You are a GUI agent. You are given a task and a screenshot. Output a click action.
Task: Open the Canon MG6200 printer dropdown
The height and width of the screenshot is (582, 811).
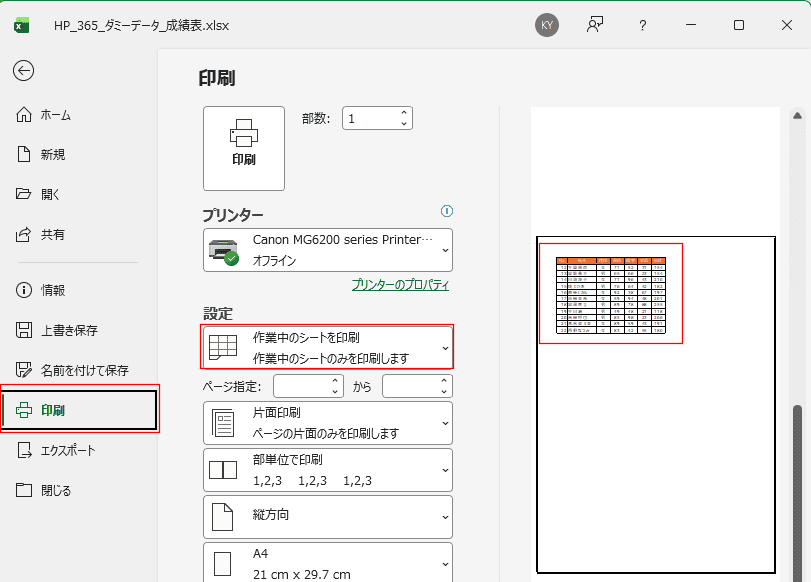coord(328,250)
